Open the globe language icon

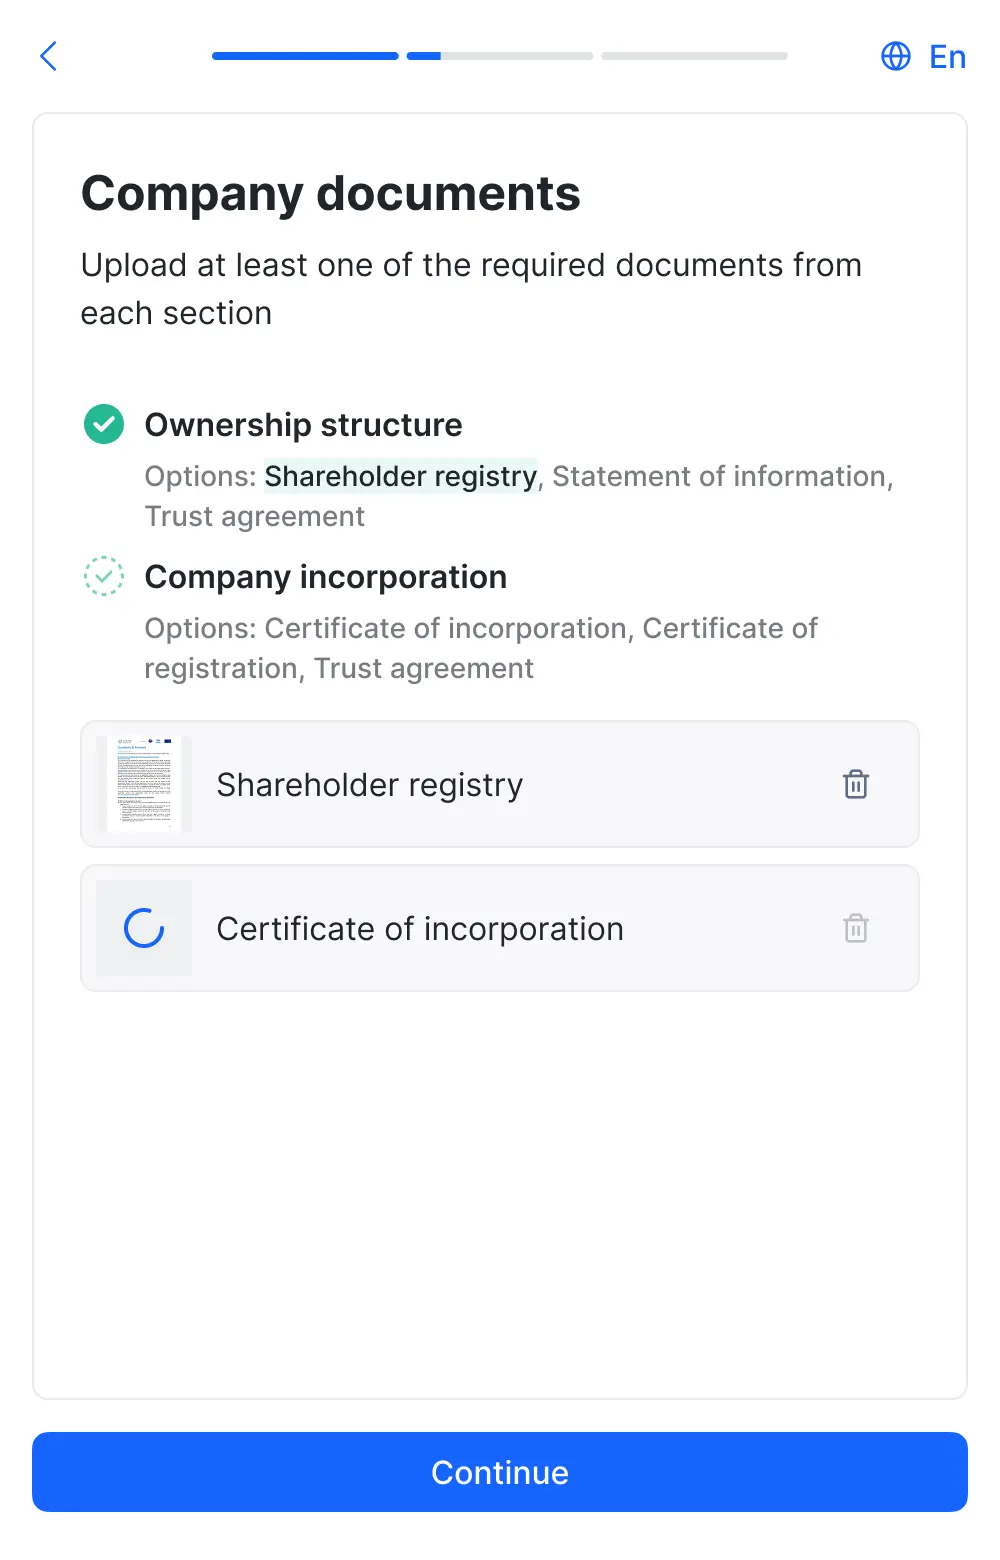(896, 56)
